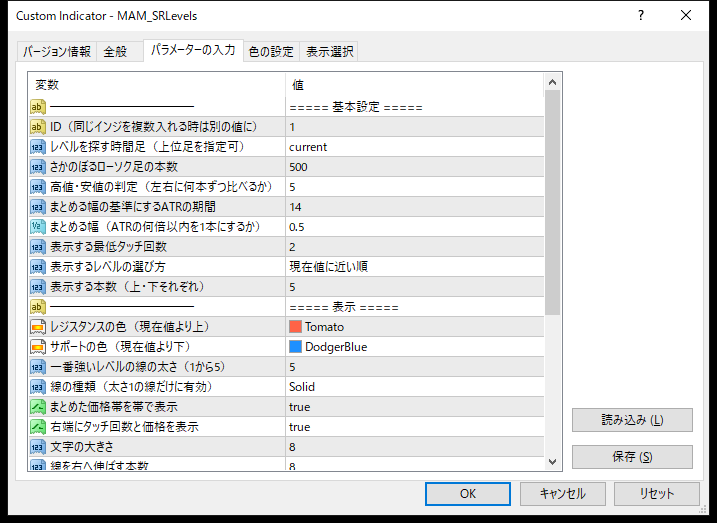
Task: Click the bool icon for まとめた価格帯を帯で表示
Action: [38, 407]
